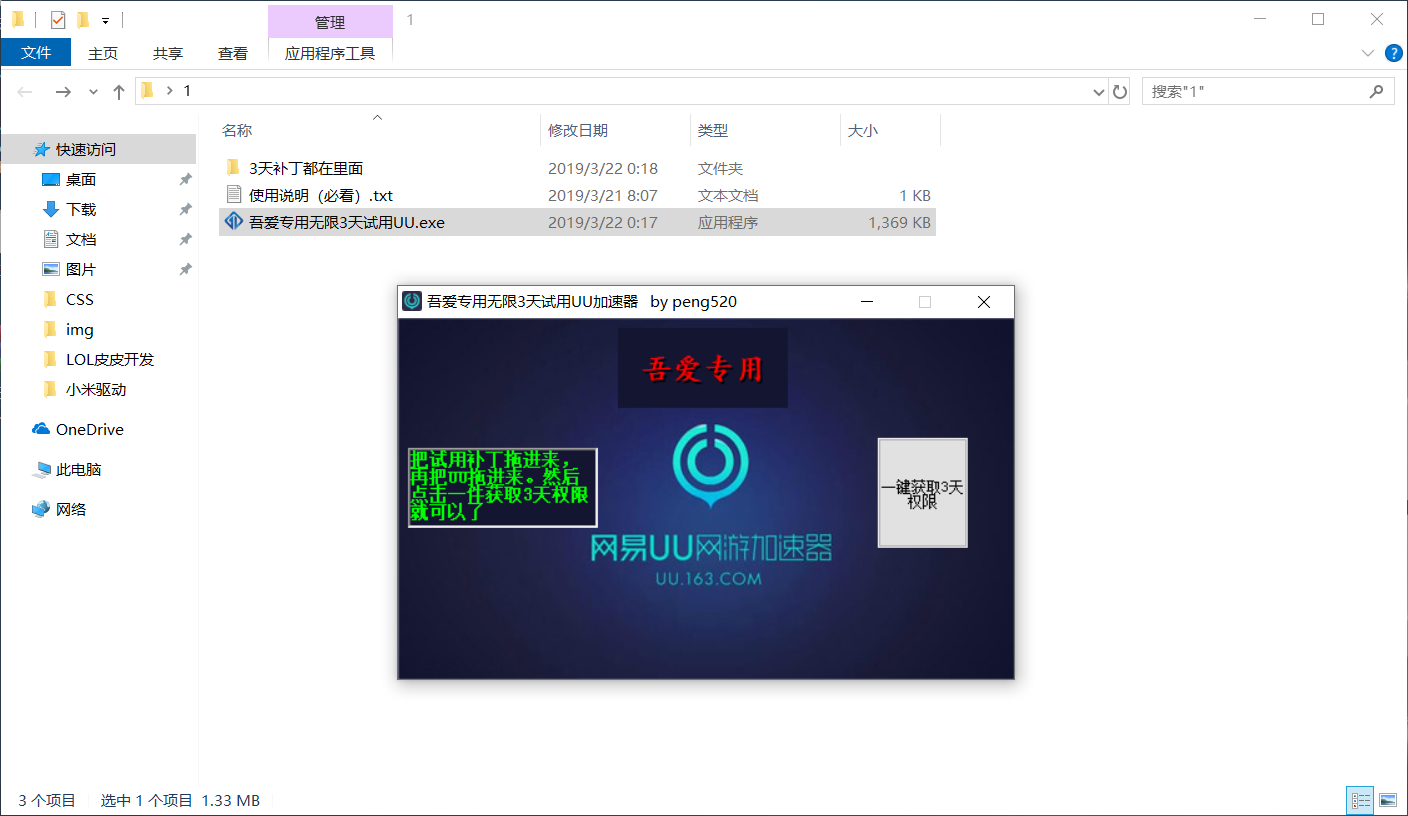The width and height of the screenshot is (1408, 816).
Task: Click the red 吾爱专用 banner
Action: click(x=702, y=368)
